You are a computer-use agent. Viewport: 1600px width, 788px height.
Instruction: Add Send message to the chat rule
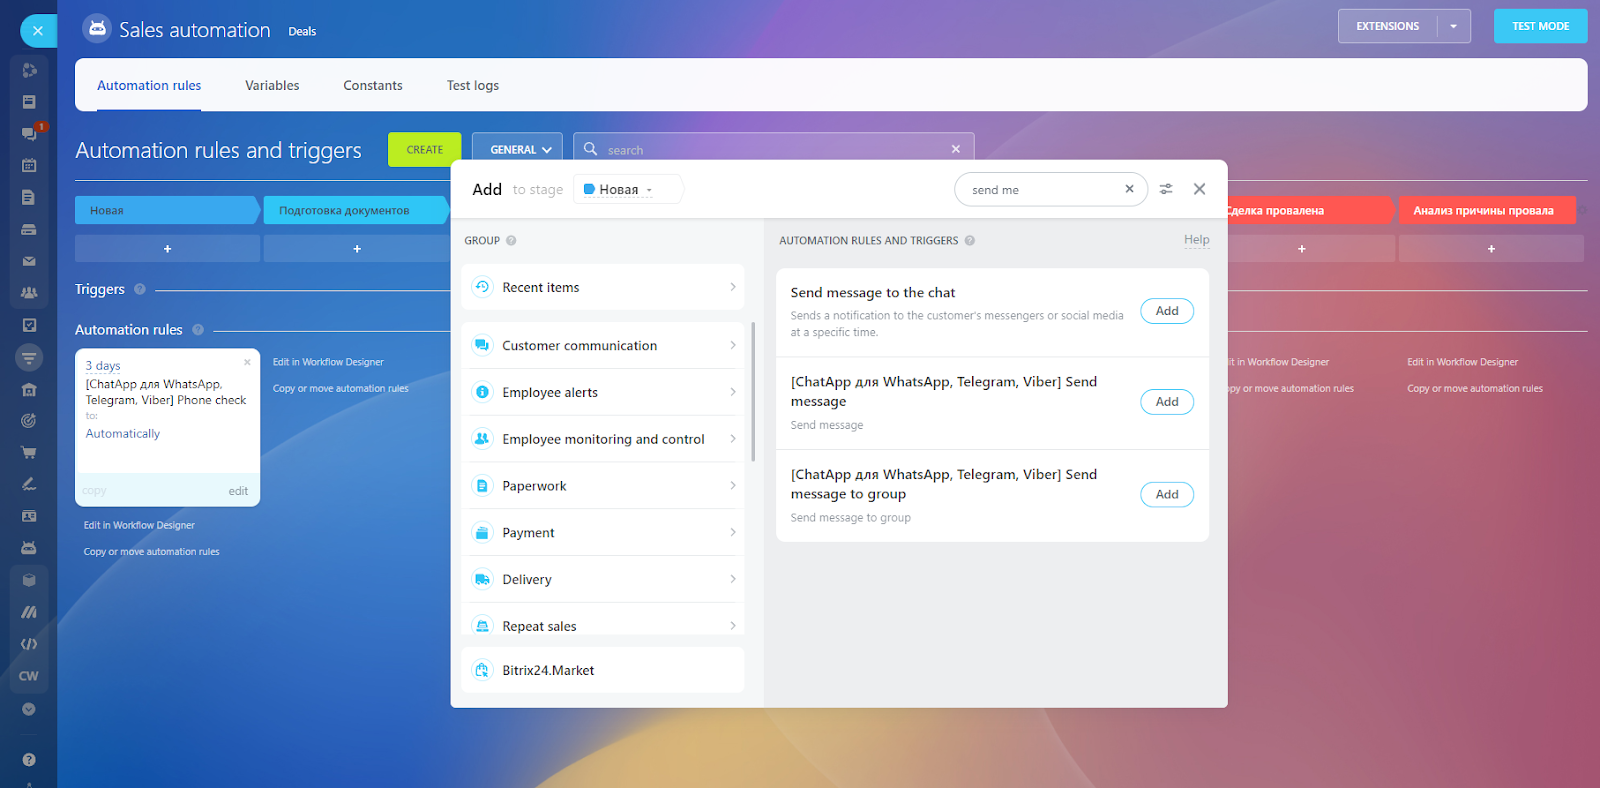point(1166,311)
